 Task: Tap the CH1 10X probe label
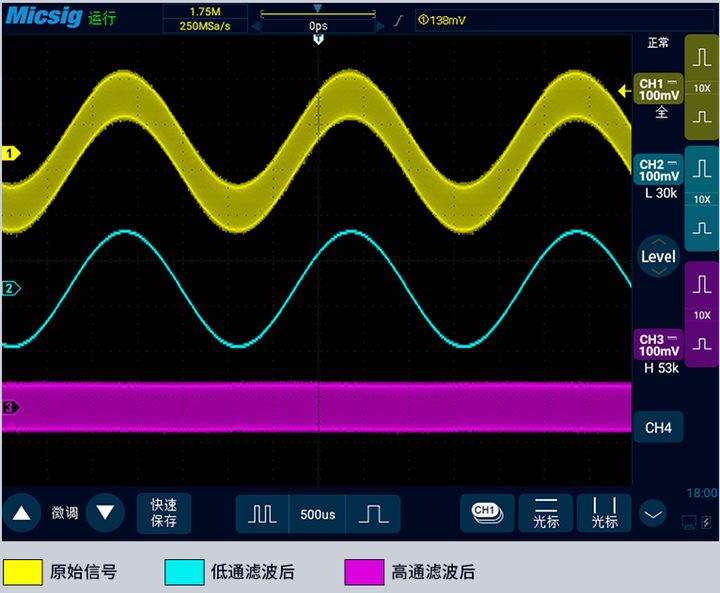(702, 88)
